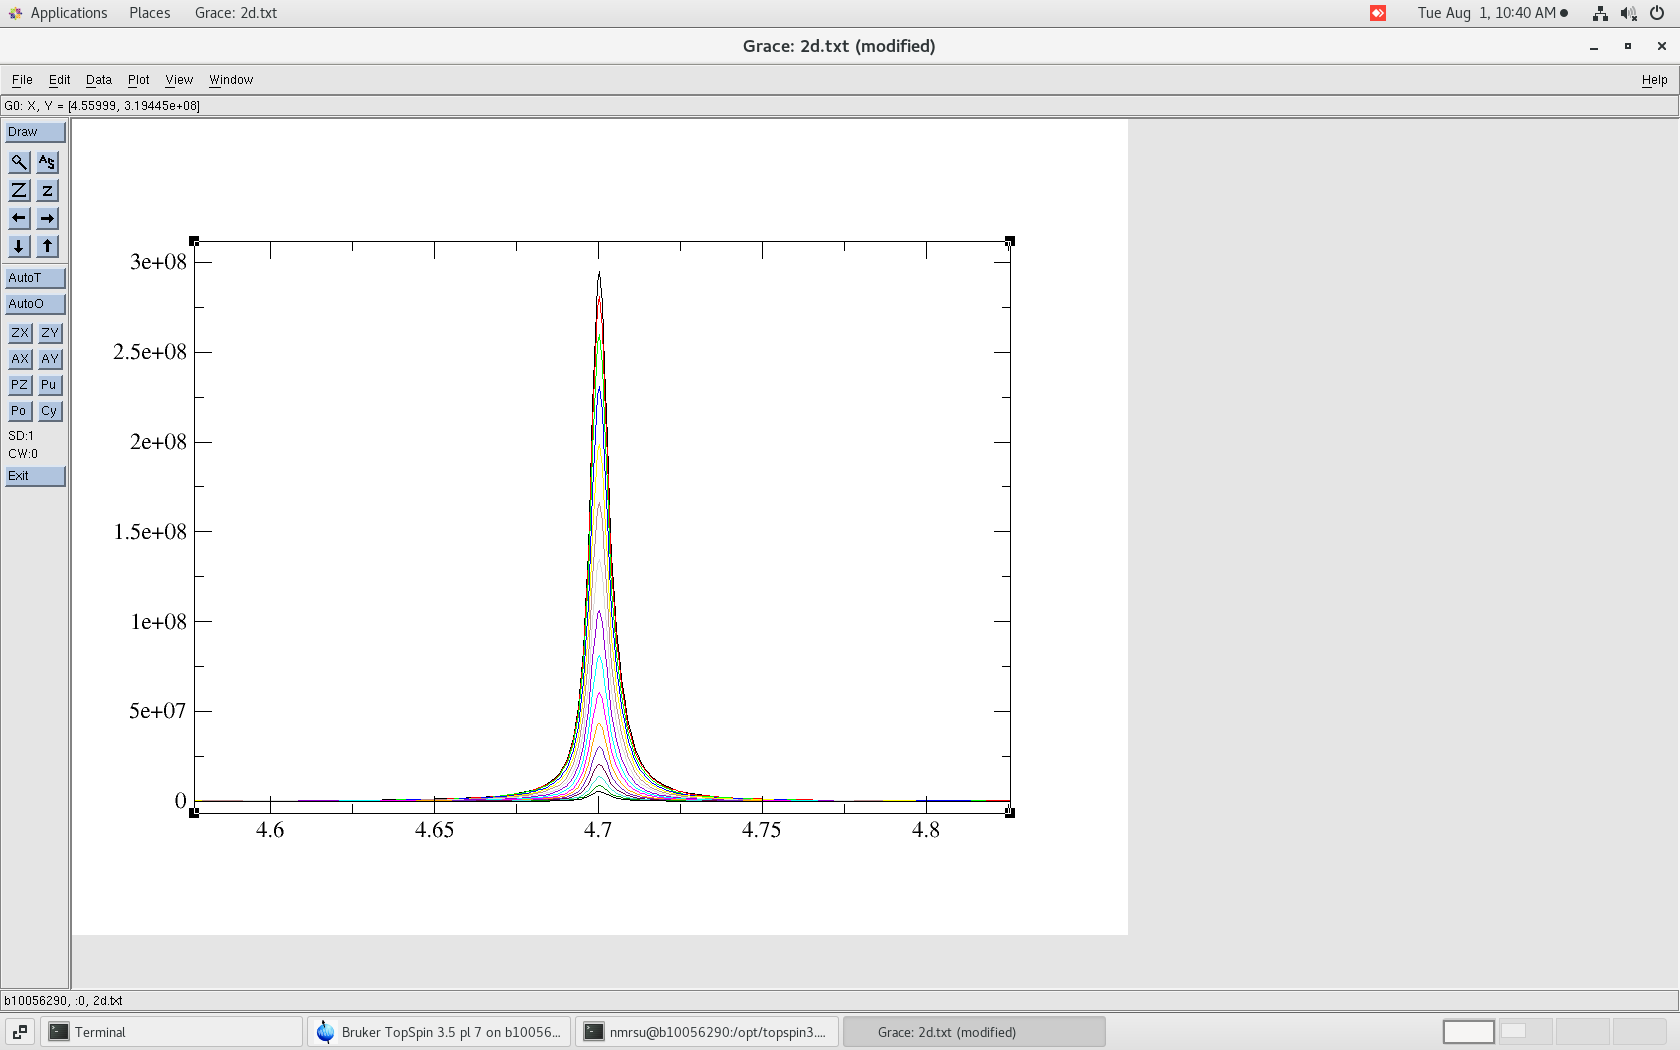The height and width of the screenshot is (1050, 1680).
Task: Select the magnifier zoom tool
Action: click(x=19, y=162)
